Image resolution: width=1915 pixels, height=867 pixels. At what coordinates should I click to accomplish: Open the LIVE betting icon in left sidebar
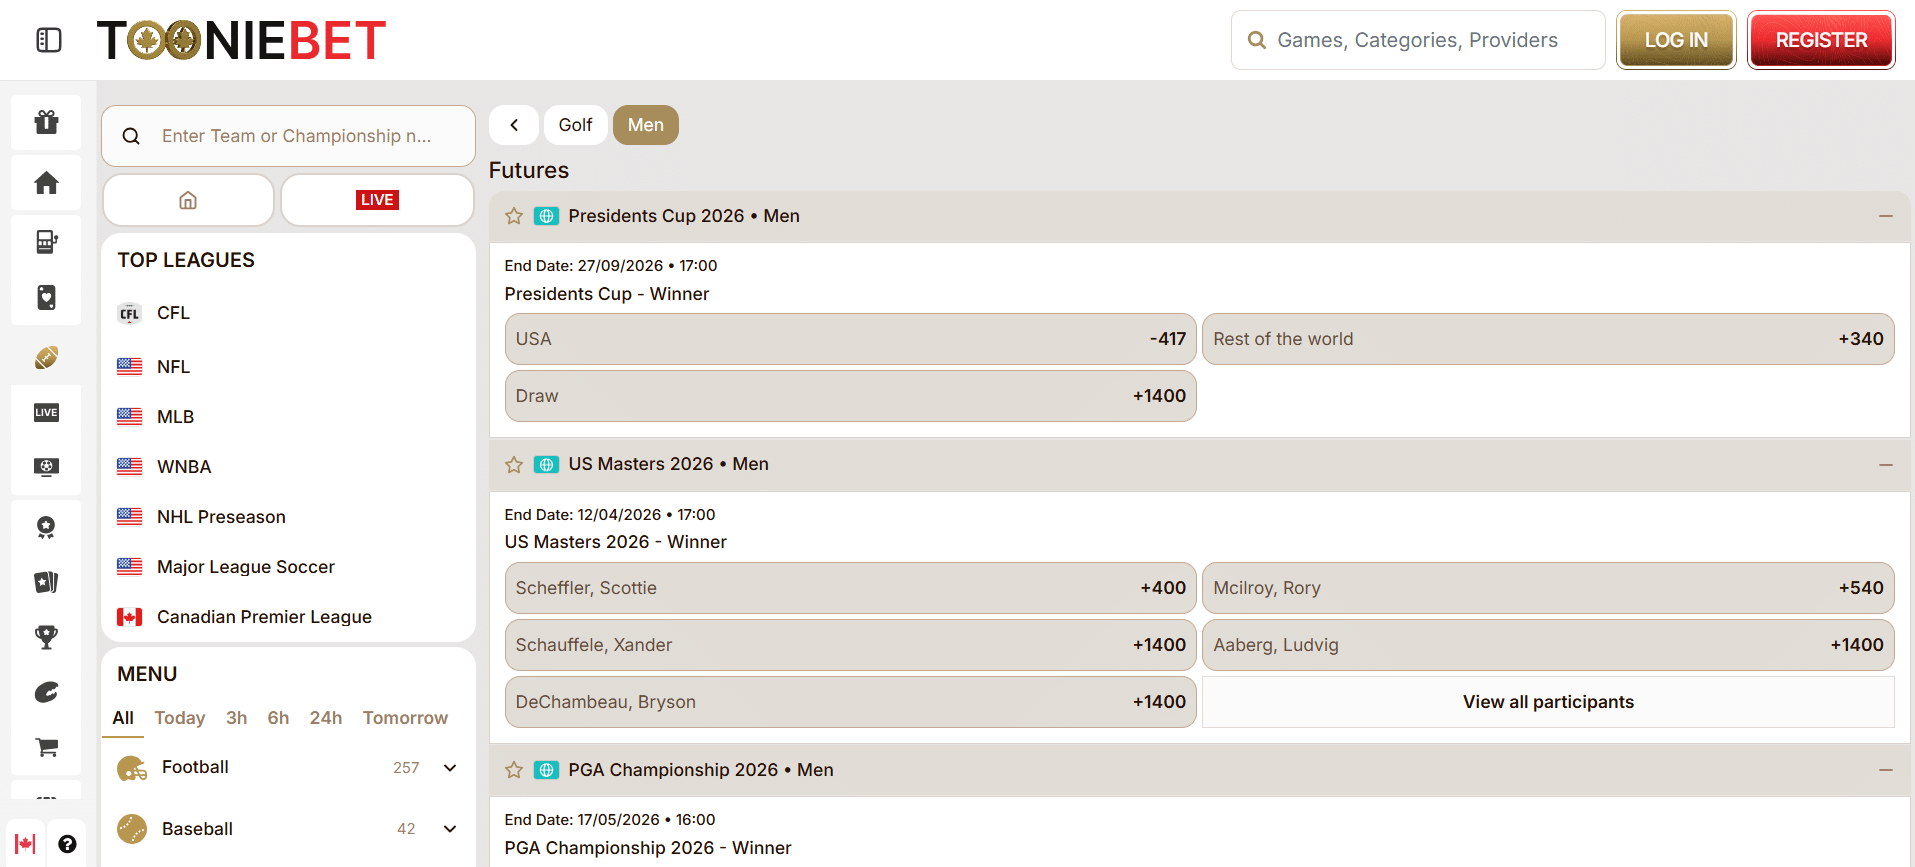(46, 412)
